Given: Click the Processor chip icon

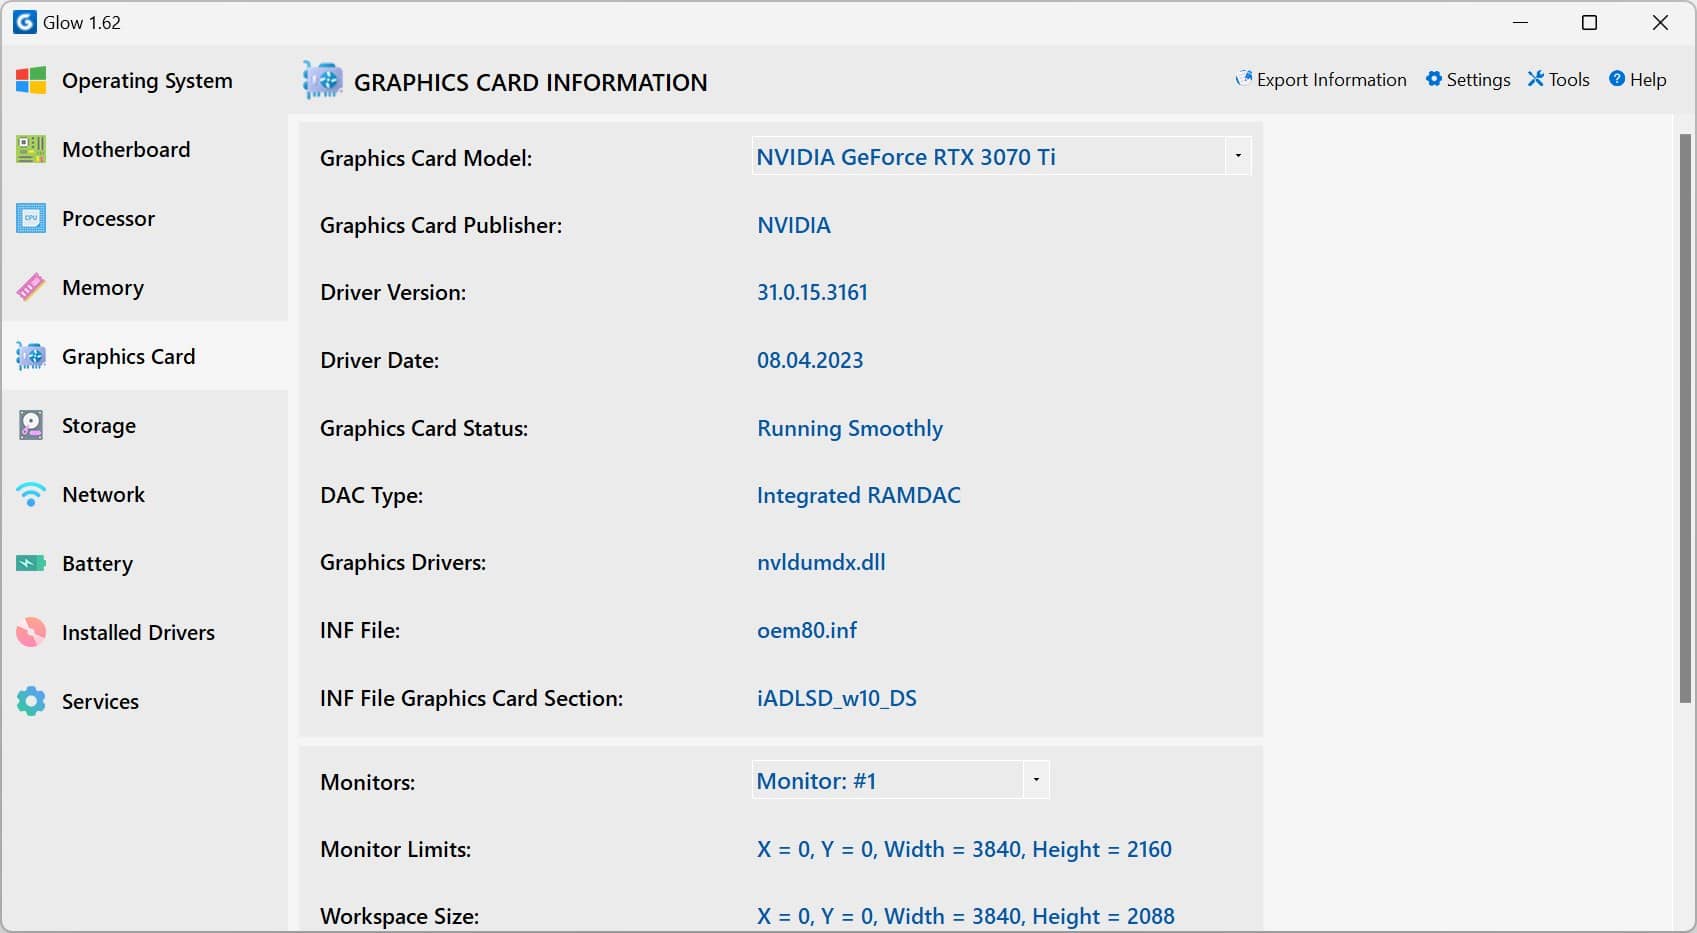Looking at the screenshot, I should click(x=31, y=218).
